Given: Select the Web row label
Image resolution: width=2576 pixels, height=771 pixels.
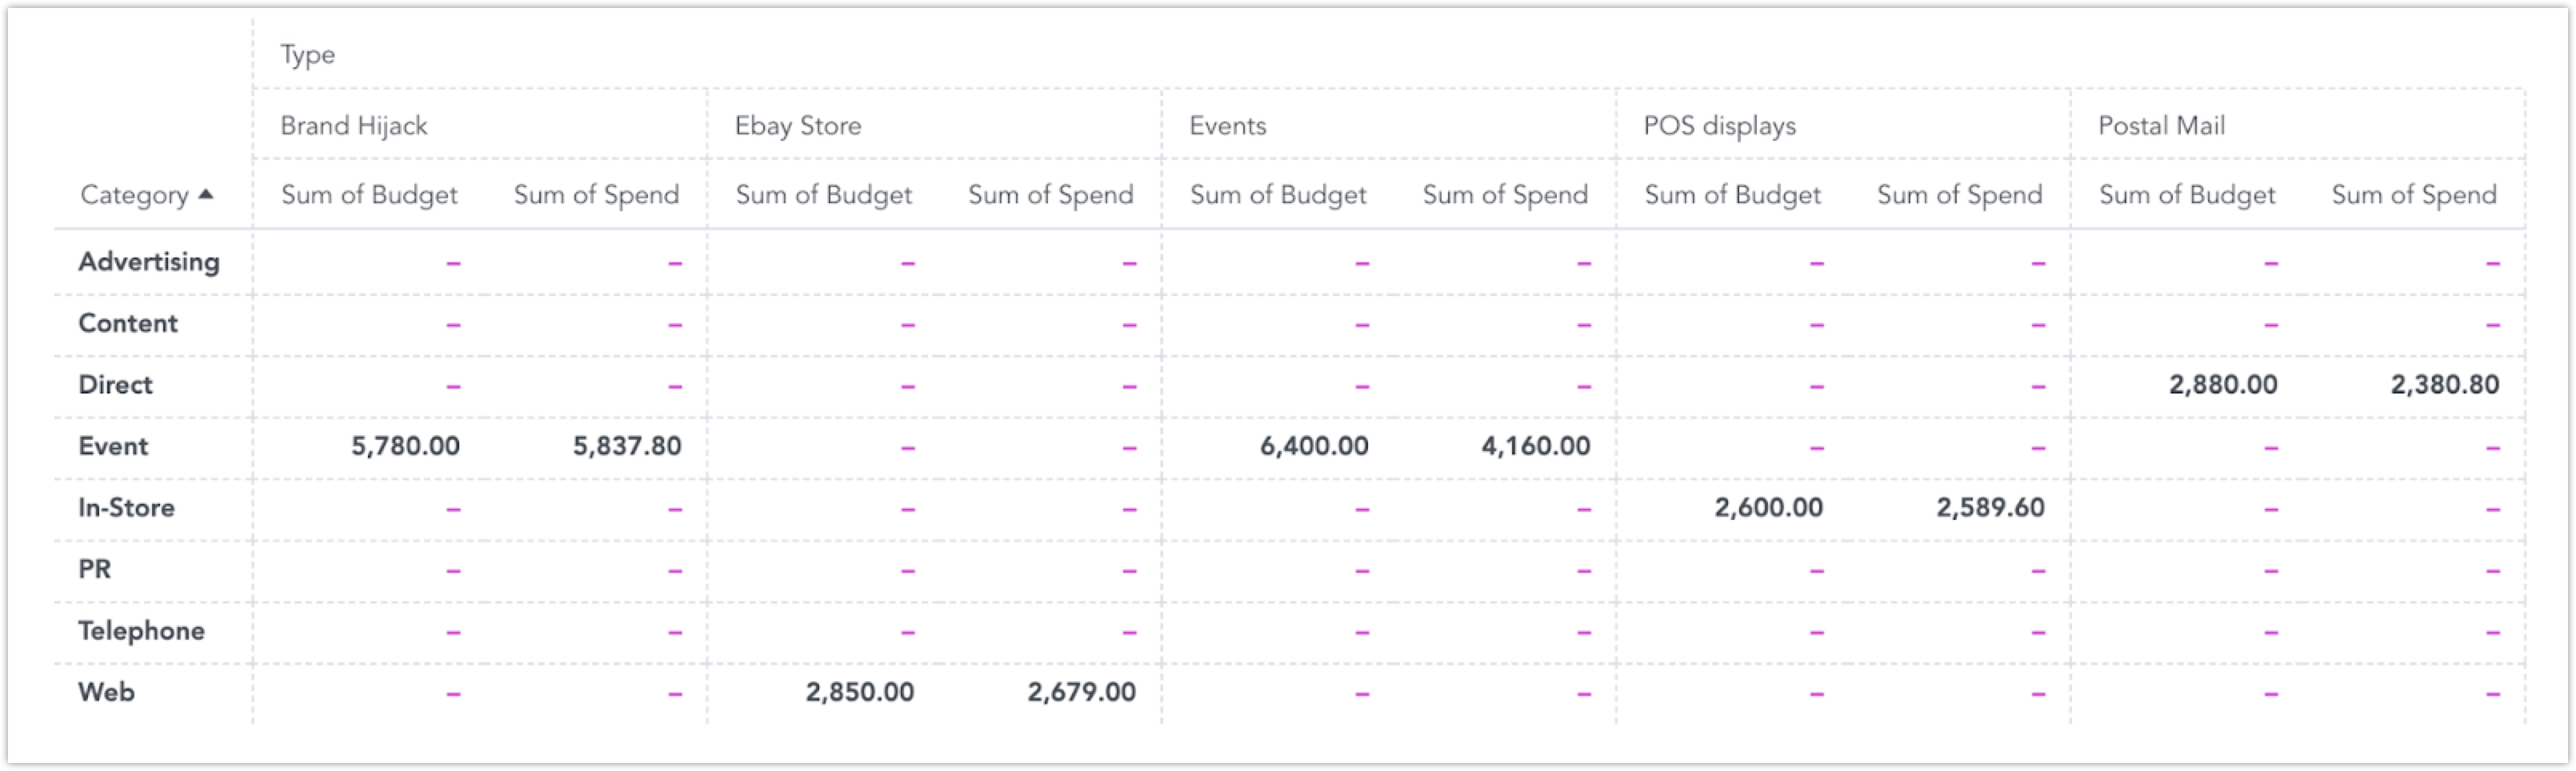Looking at the screenshot, I should click(106, 692).
